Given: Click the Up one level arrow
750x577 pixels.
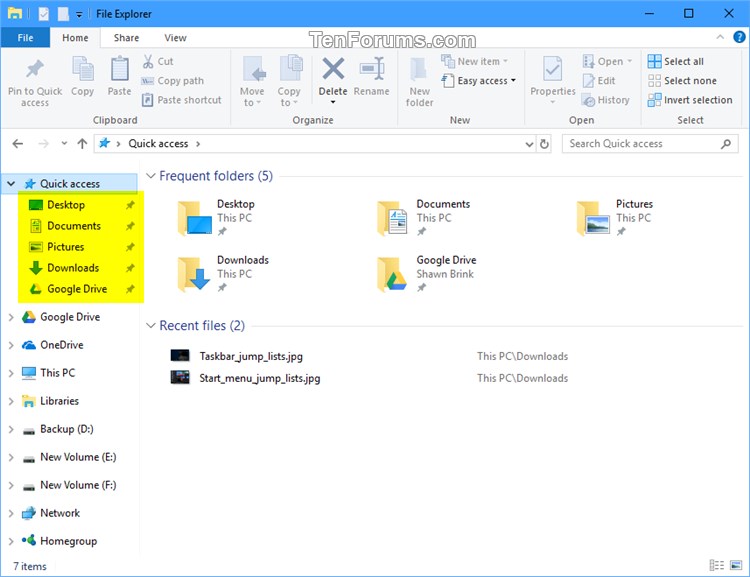Looking at the screenshot, I should (x=82, y=144).
